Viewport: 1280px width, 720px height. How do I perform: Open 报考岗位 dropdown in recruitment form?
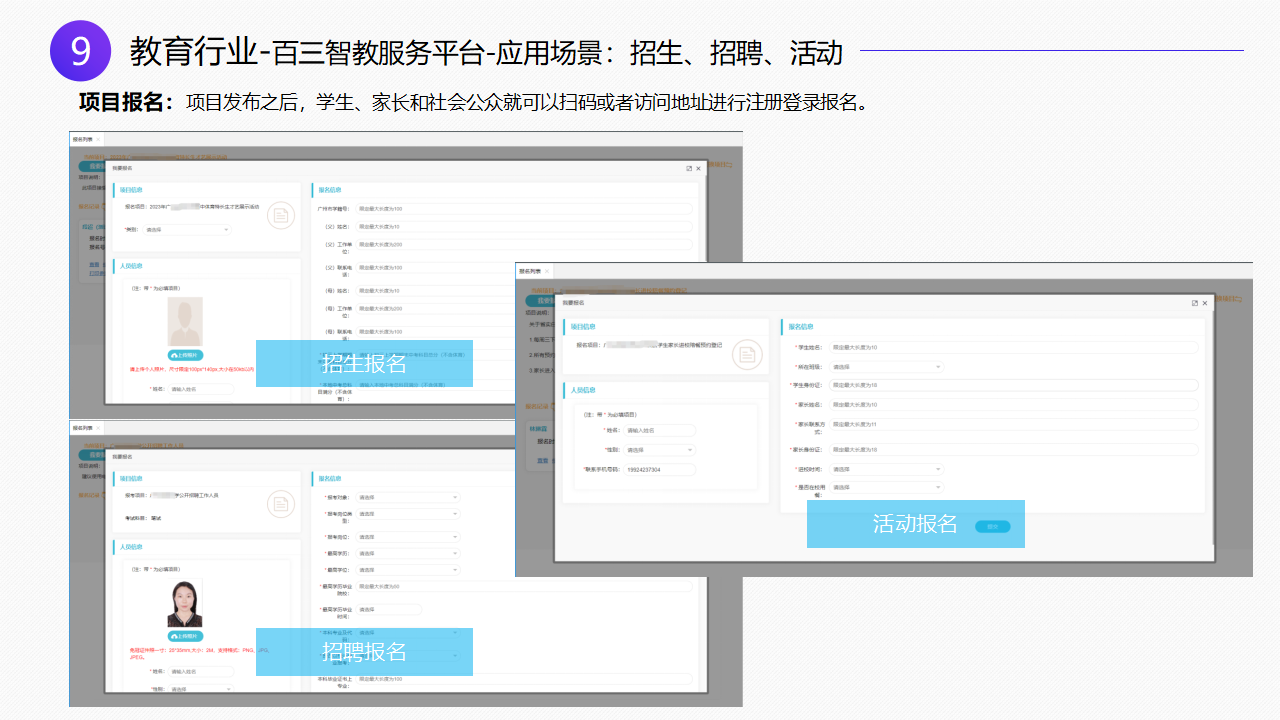click(408, 537)
